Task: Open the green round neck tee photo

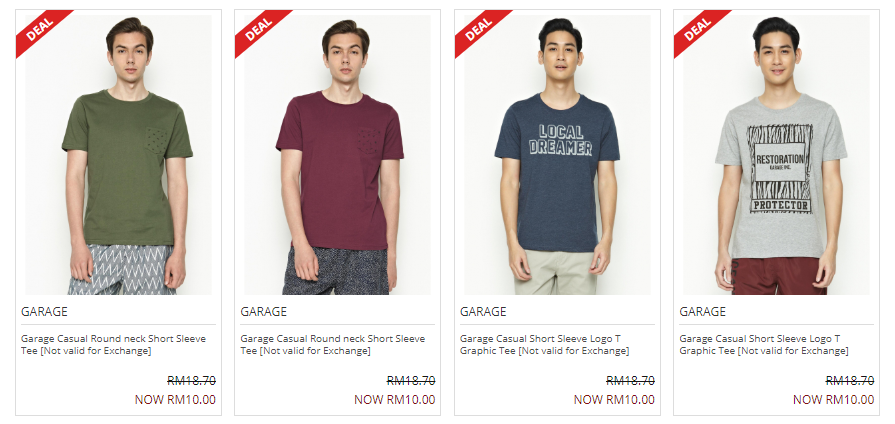Action: 118,155
